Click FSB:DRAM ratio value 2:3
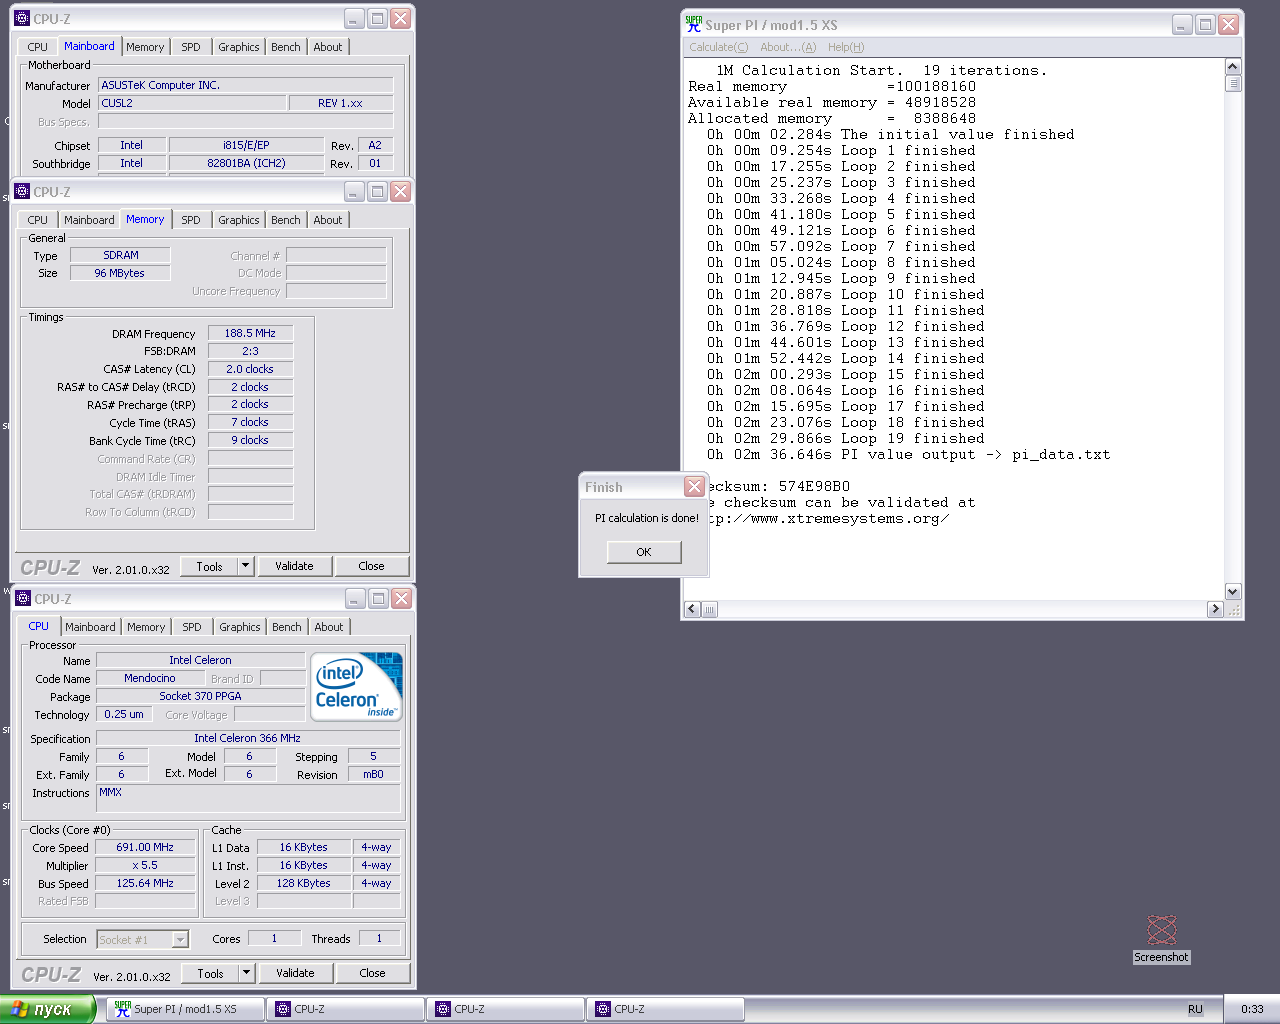The image size is (1280, 1024). tap(250, 351)
